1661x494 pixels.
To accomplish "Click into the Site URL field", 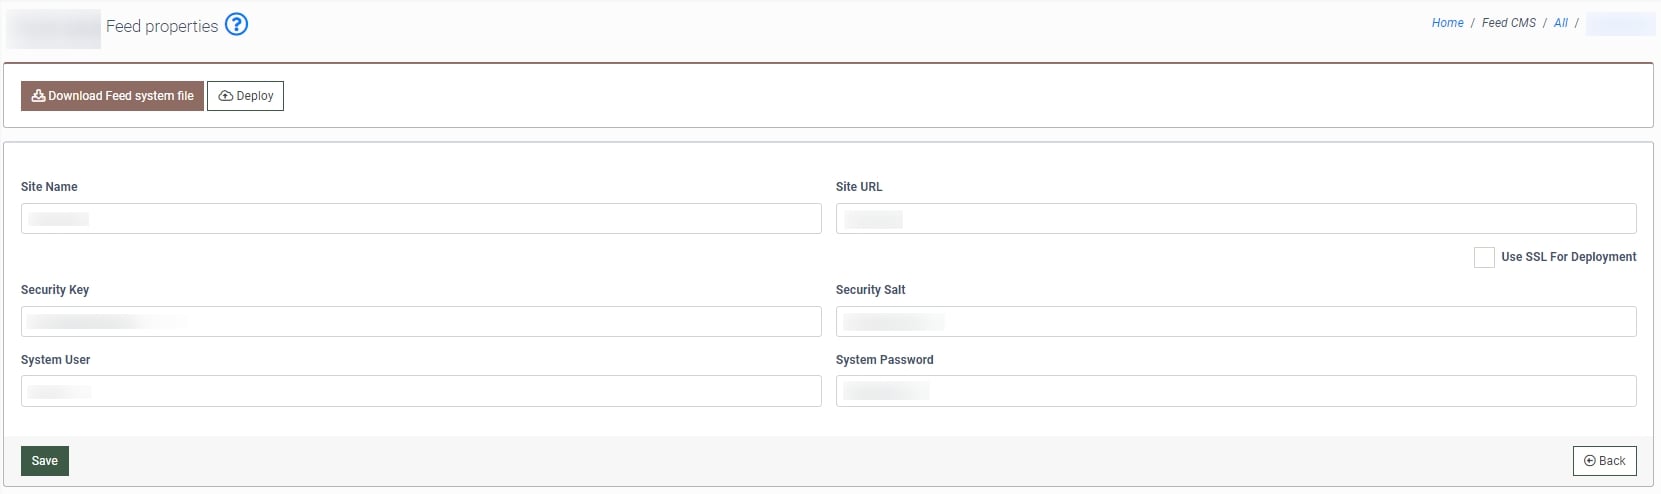I will (x=1236, y=219).
